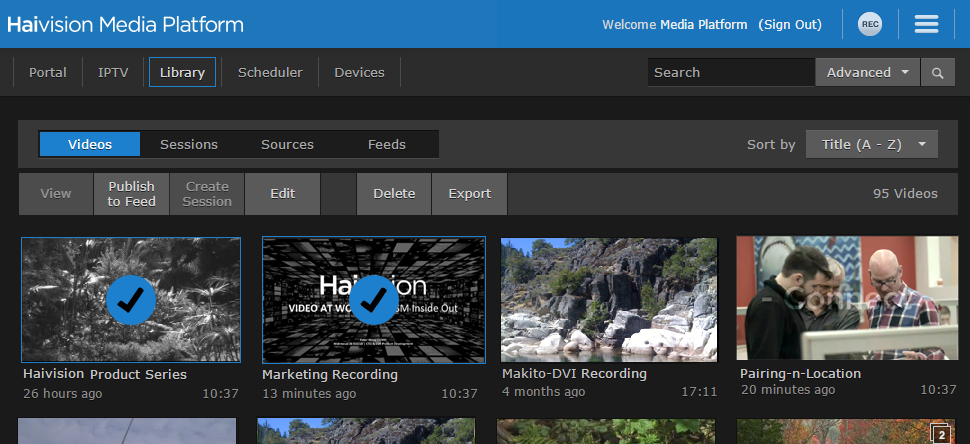Expand the Advanced search dropdown

coord(867,72)
